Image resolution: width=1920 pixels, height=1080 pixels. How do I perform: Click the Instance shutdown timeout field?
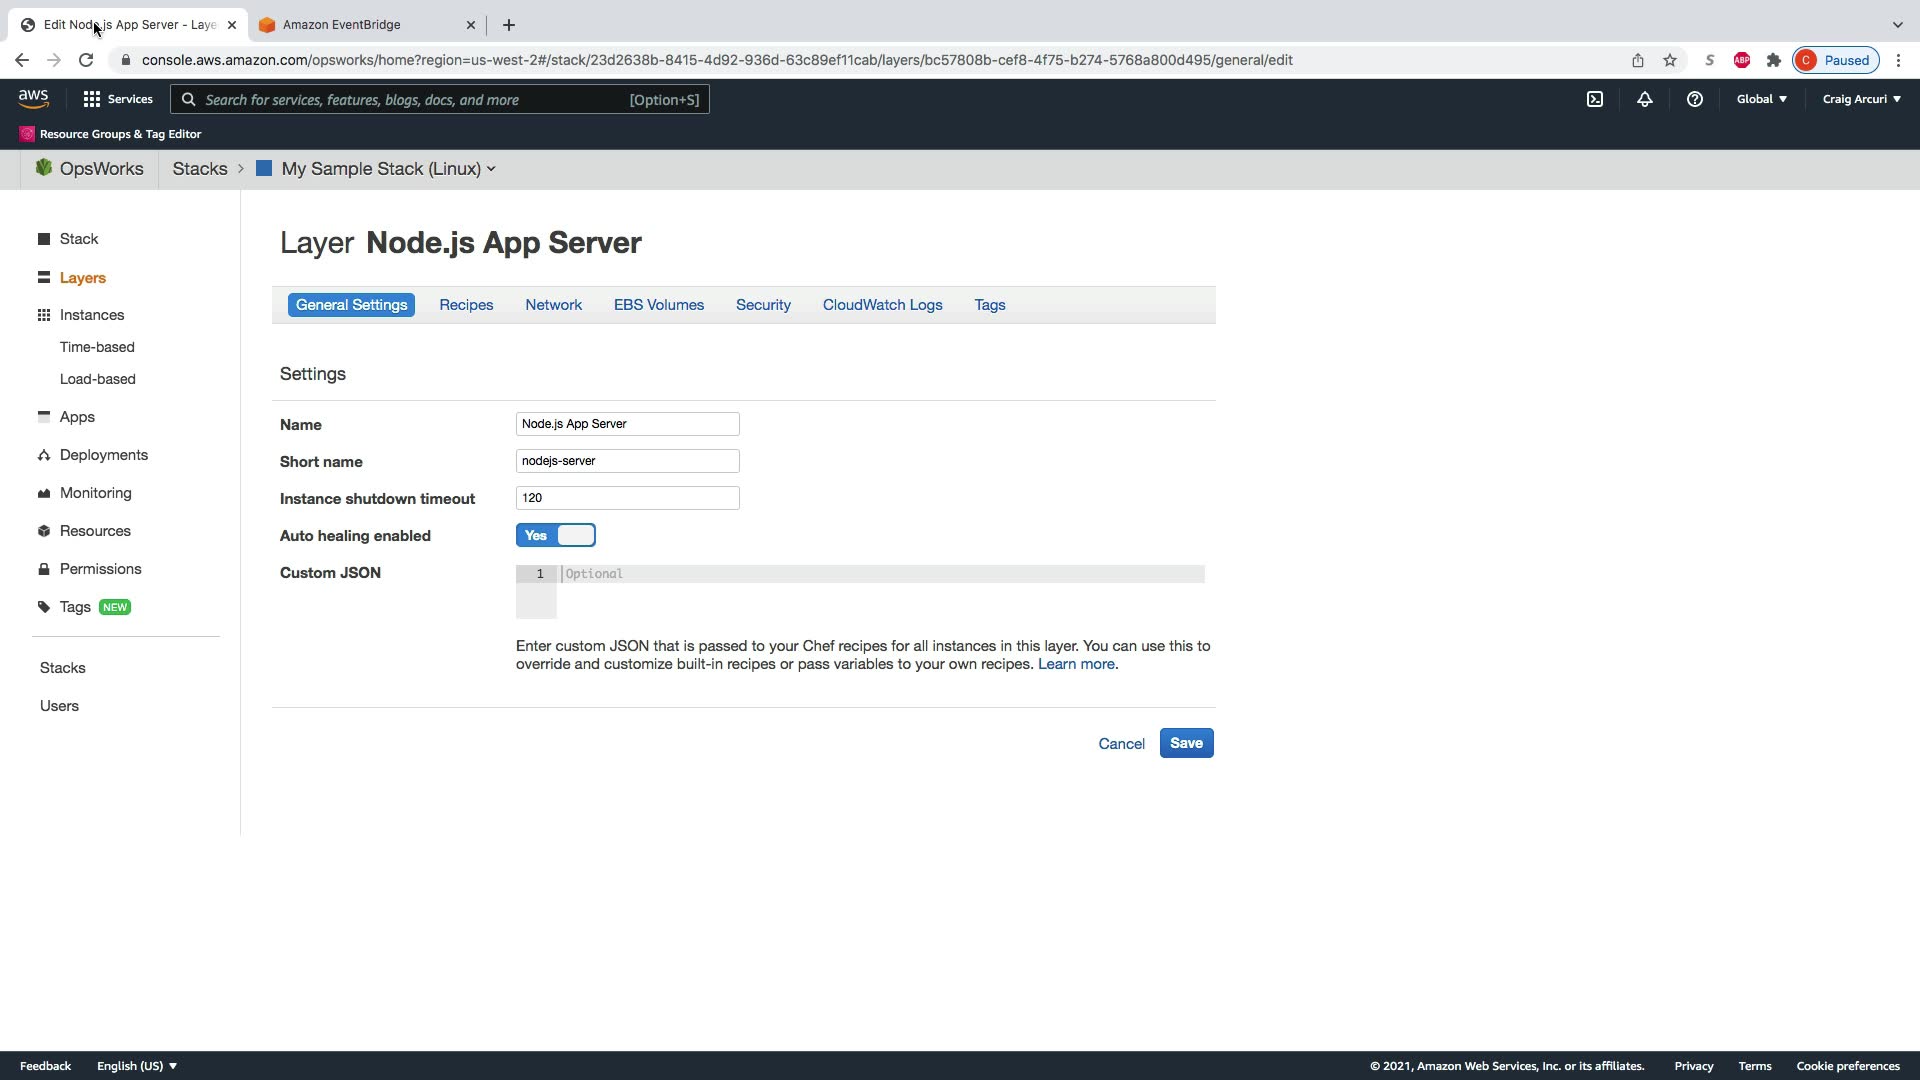point(627,498)
